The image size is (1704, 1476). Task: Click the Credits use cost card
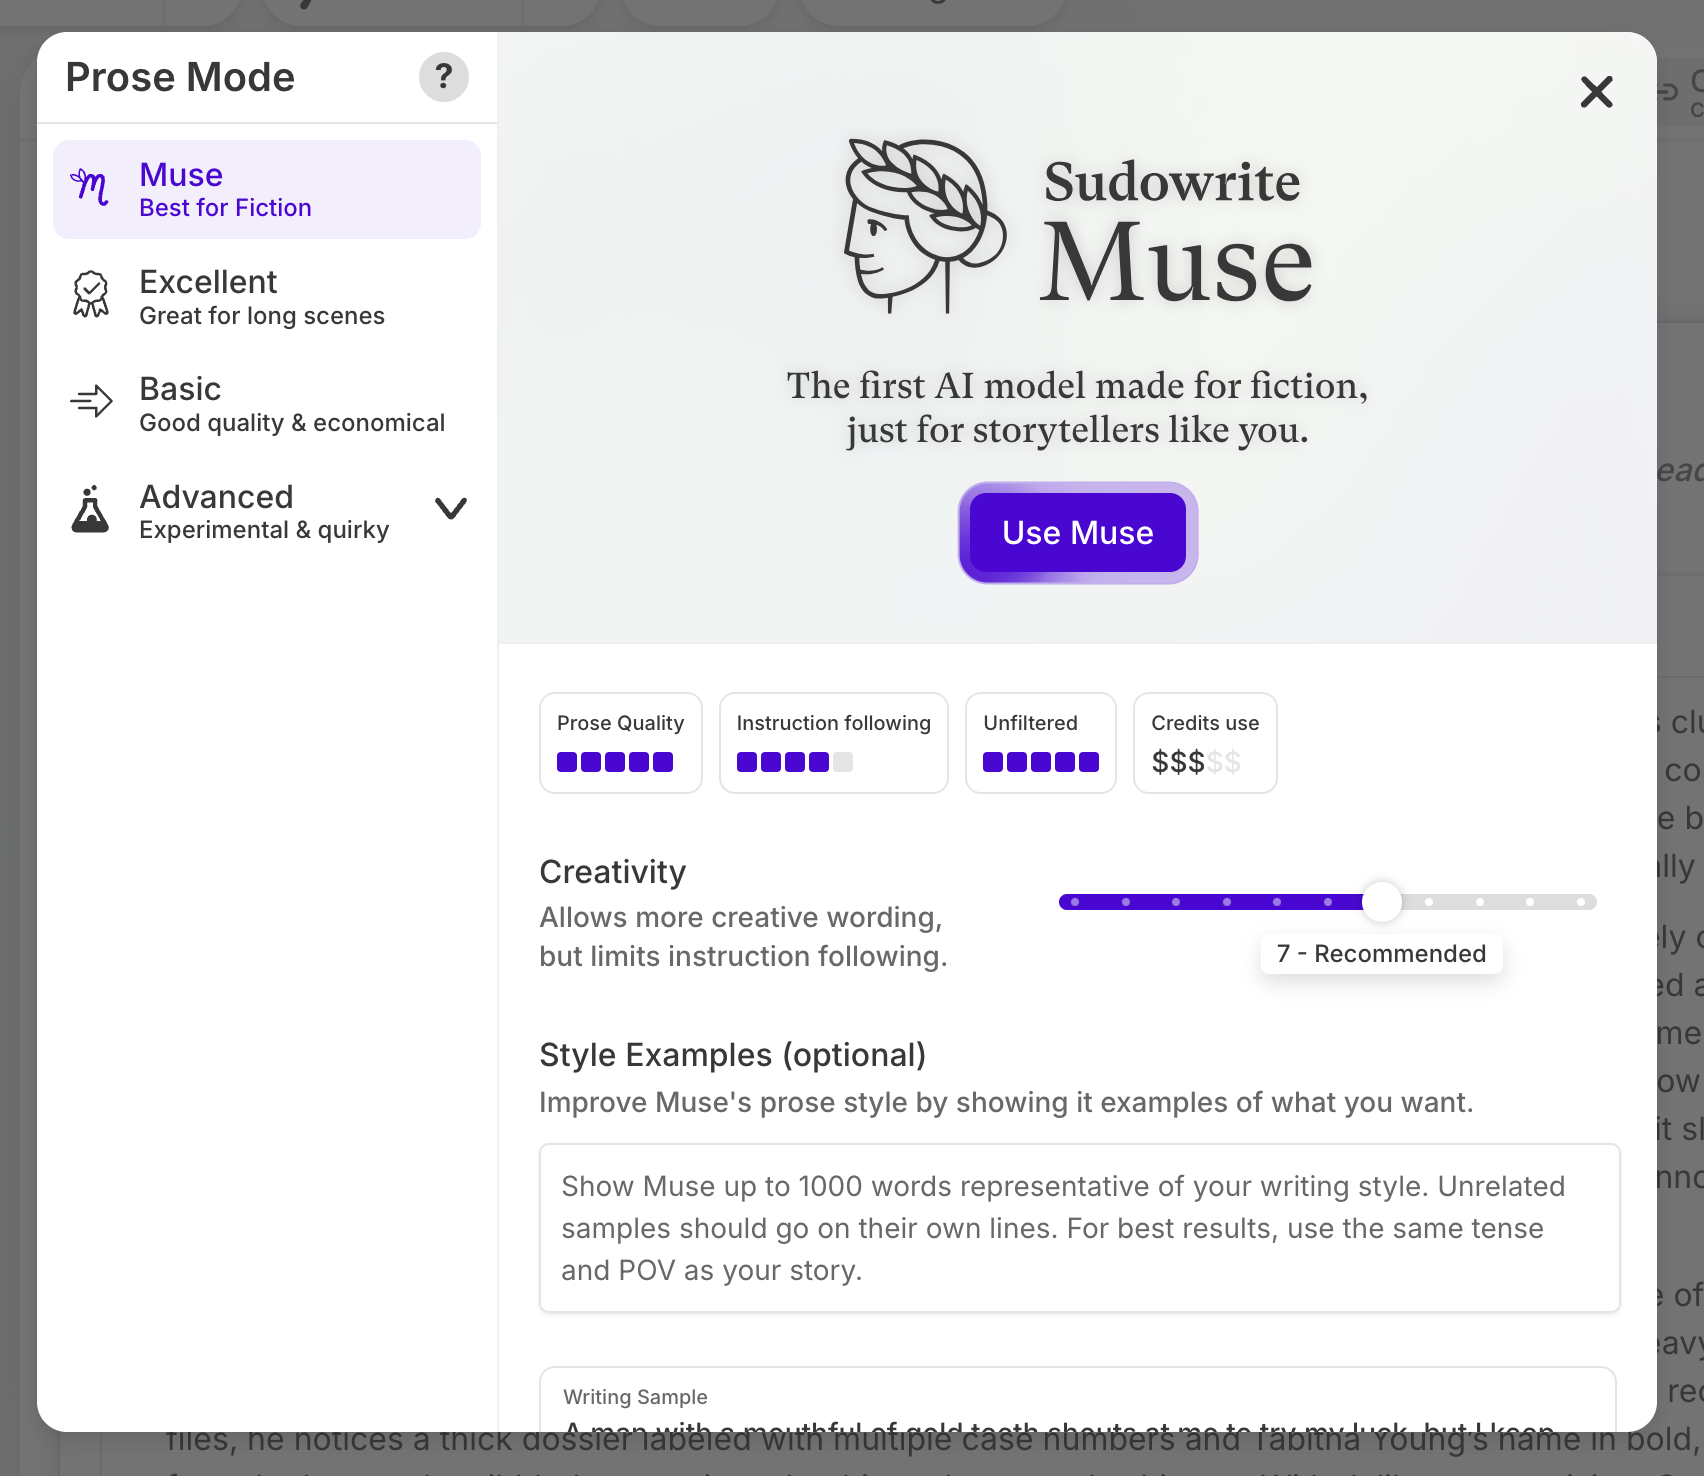(x=1204, y=743)
